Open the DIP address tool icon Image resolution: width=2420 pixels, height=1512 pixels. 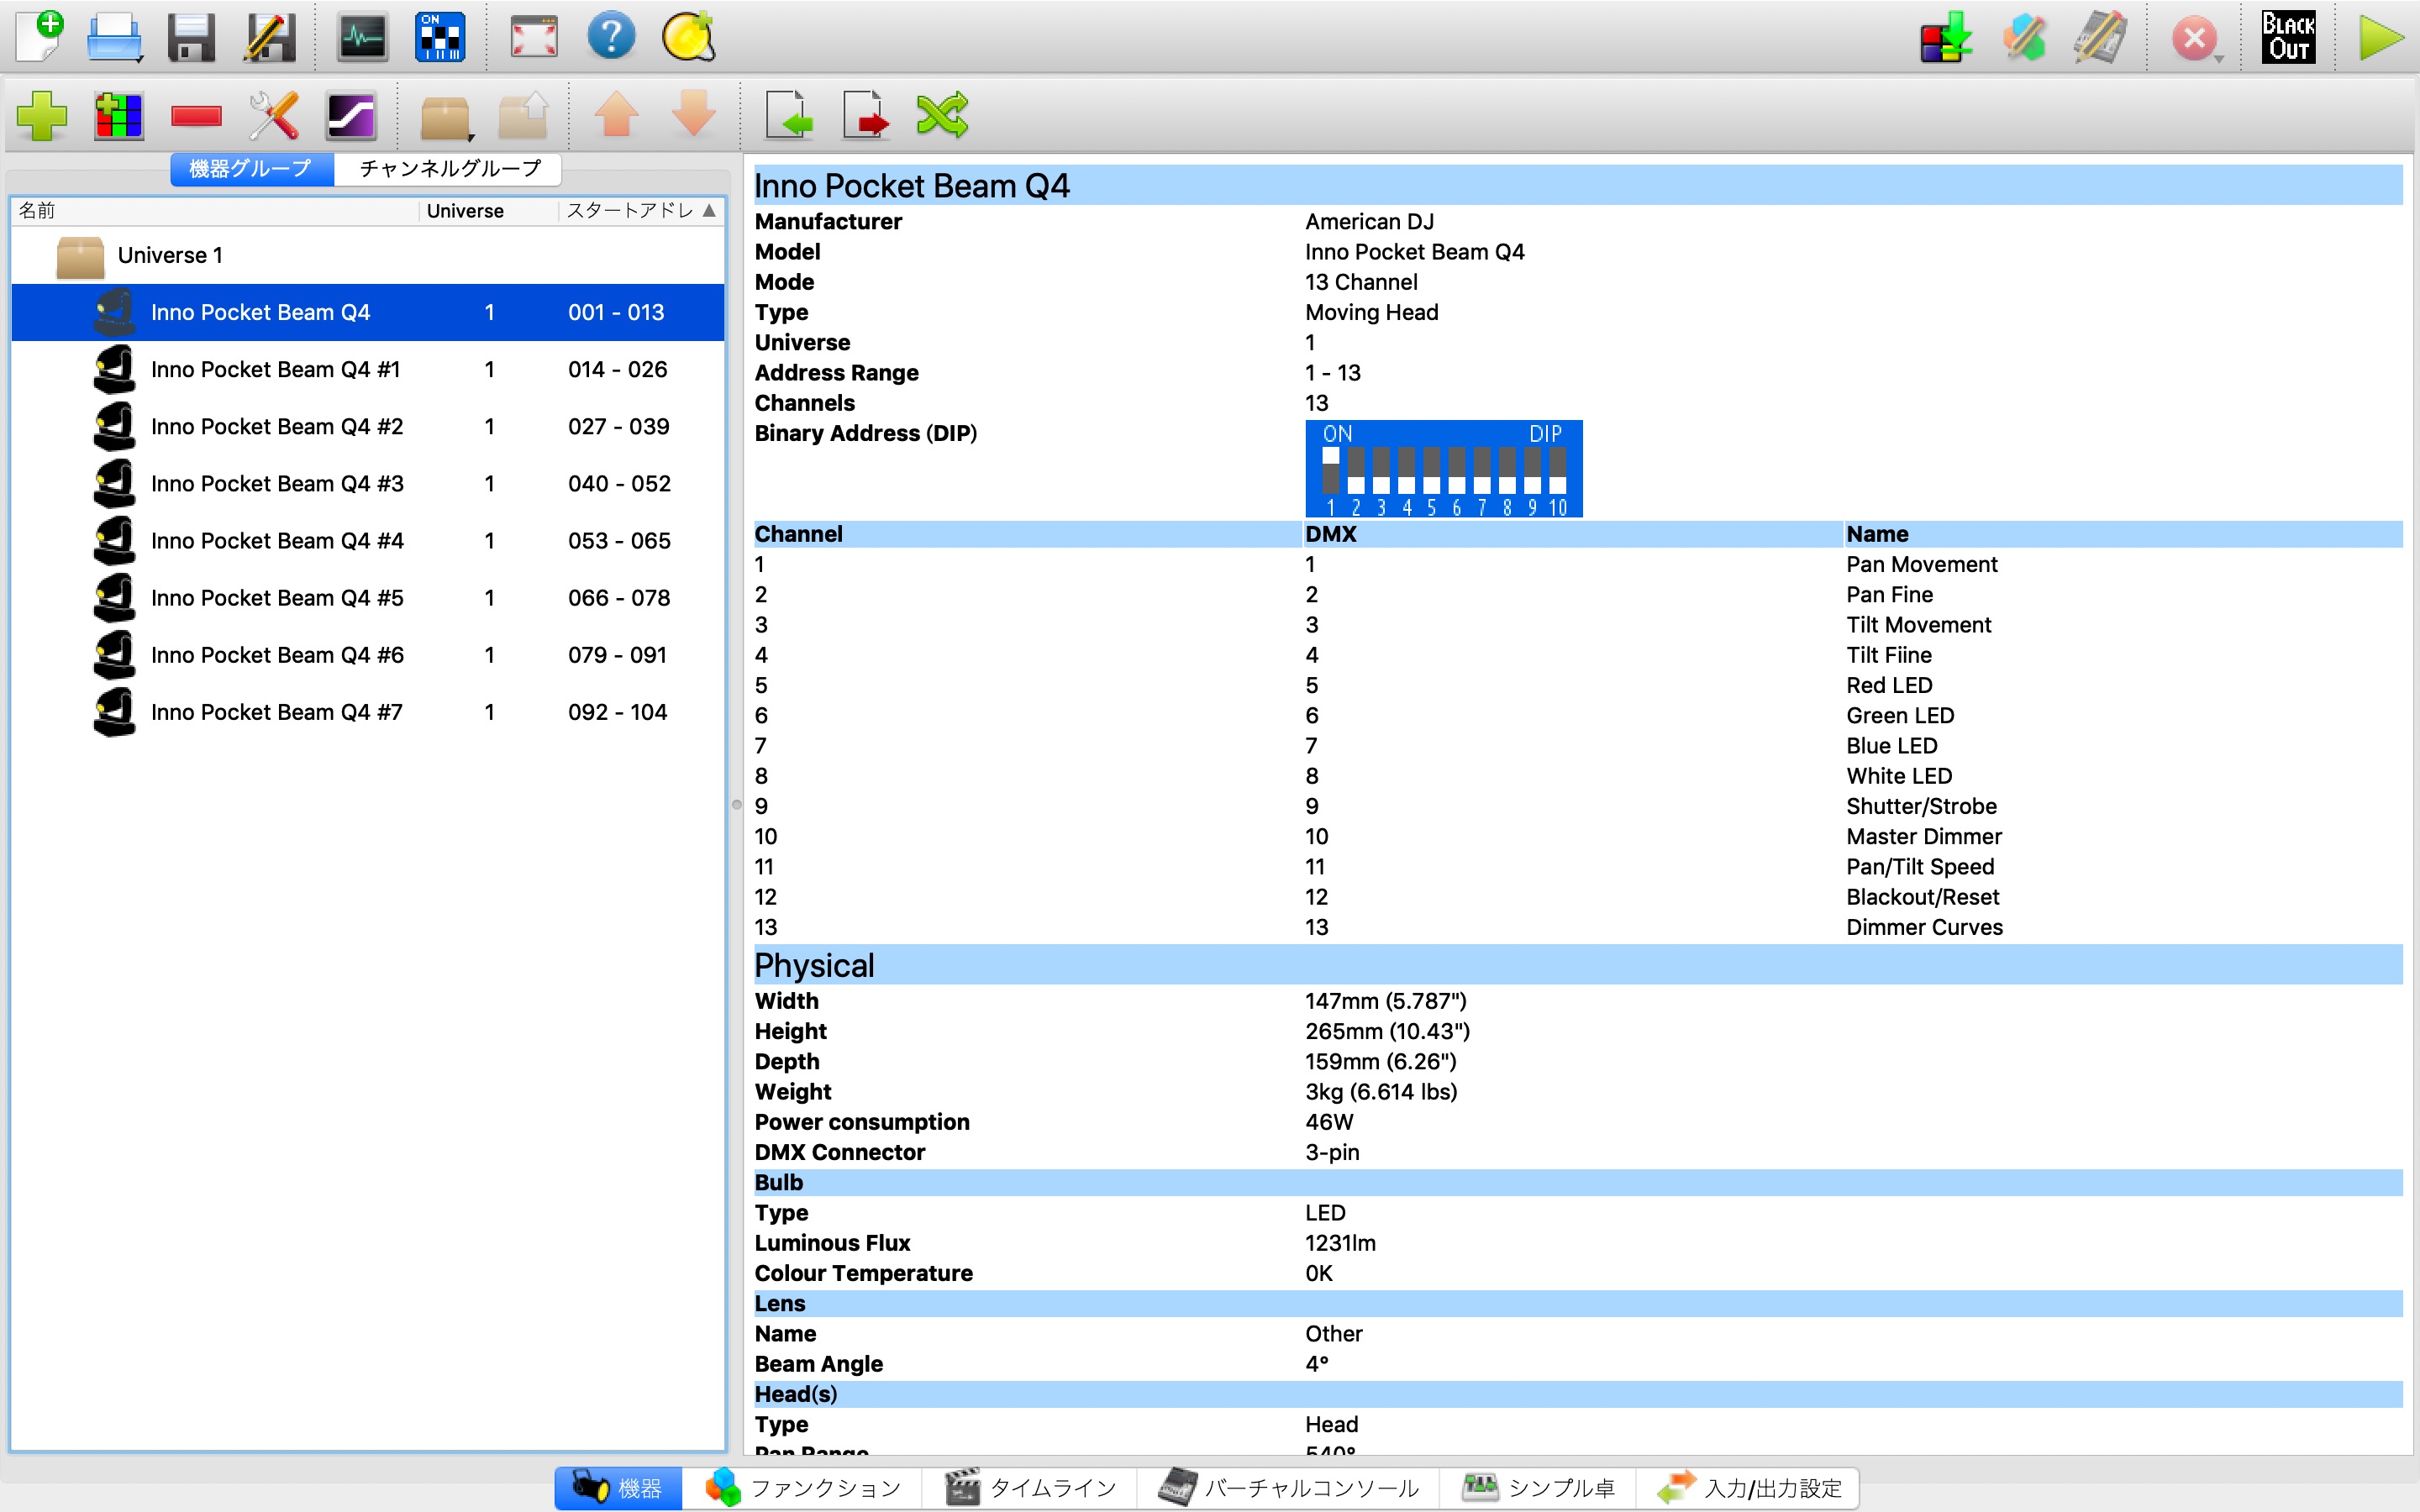tap(440, 37)
